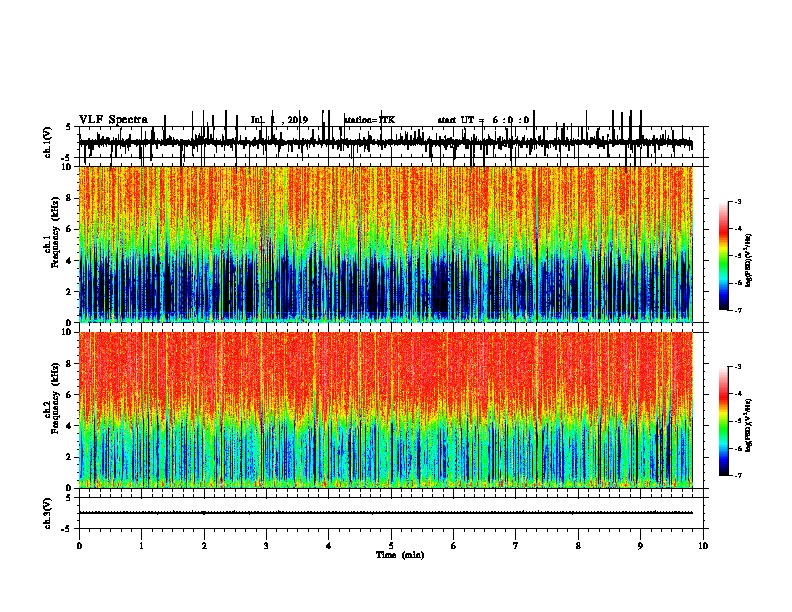
Task: Click the ch.2 spectrogram "10" kHz tick label
Action: (x=67, y=332)
